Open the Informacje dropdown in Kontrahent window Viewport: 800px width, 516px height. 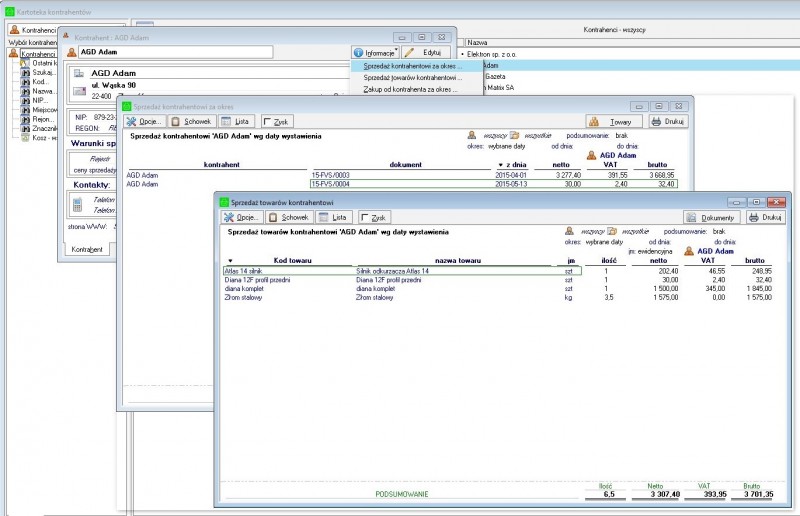[x=376, y=52]
